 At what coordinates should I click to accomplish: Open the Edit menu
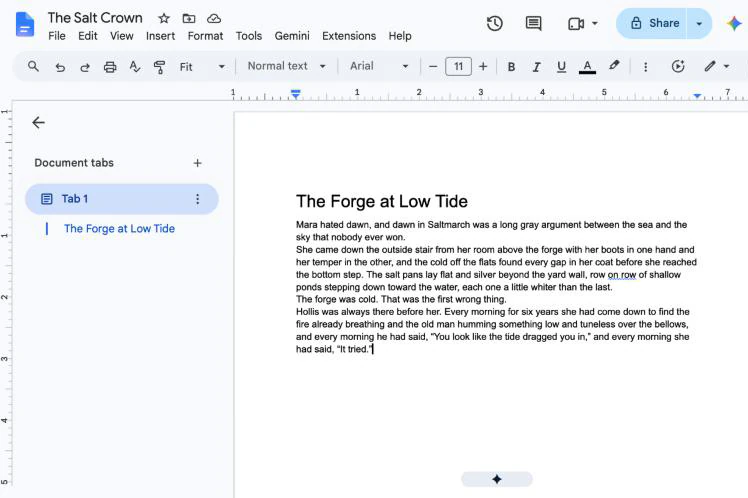[x=88, y=36]
